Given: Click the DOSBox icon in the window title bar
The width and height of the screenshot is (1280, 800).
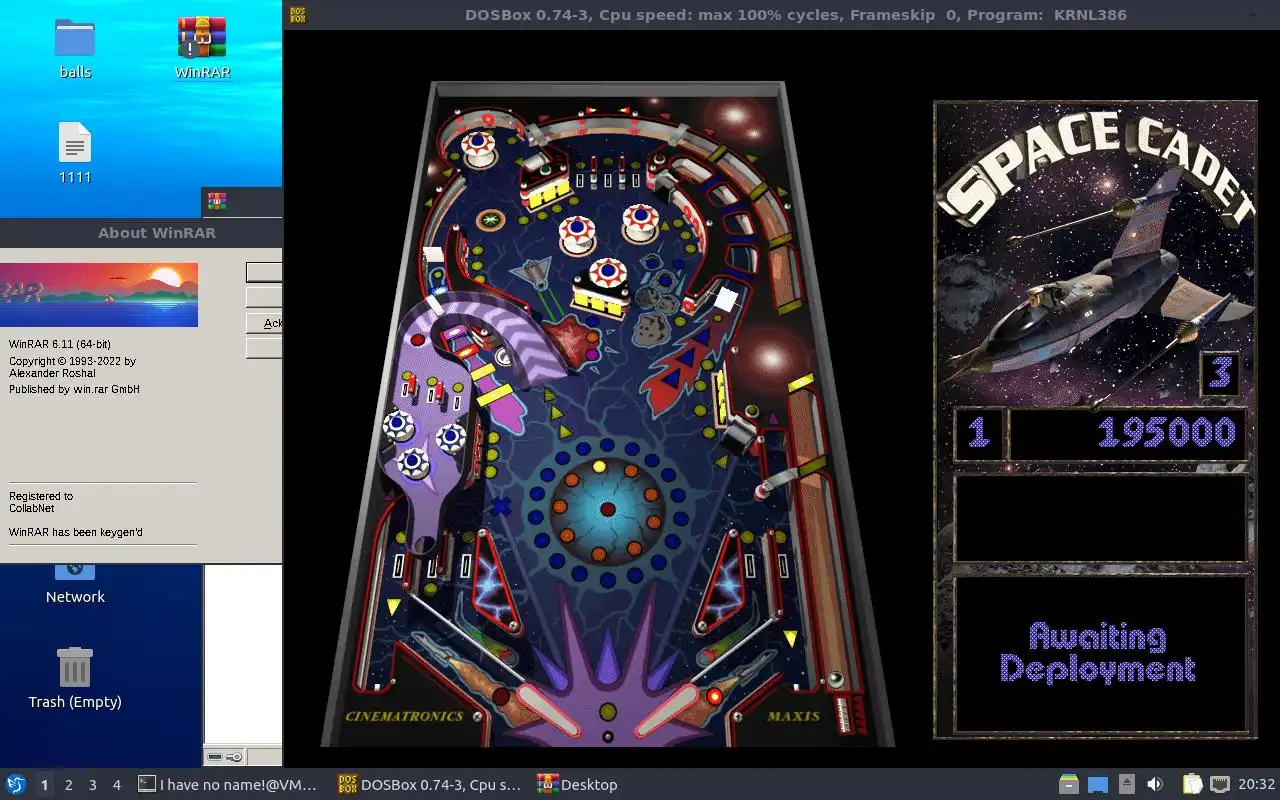Looking at the screenshot, I should pos(298,14).
